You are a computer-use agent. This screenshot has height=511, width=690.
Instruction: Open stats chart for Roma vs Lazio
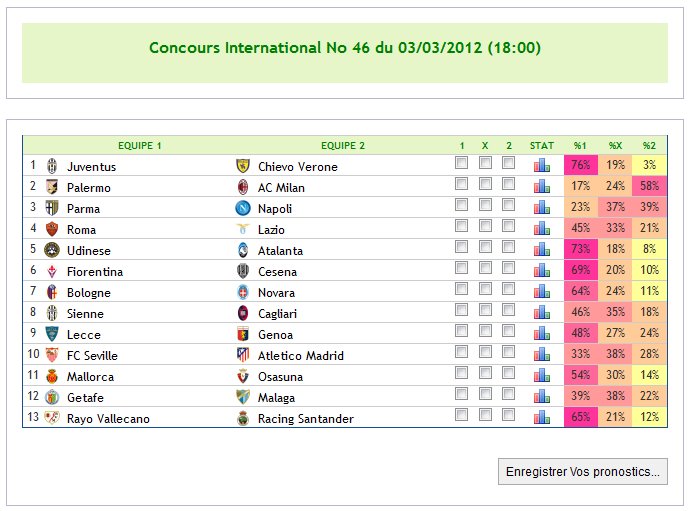click(541, 228)
